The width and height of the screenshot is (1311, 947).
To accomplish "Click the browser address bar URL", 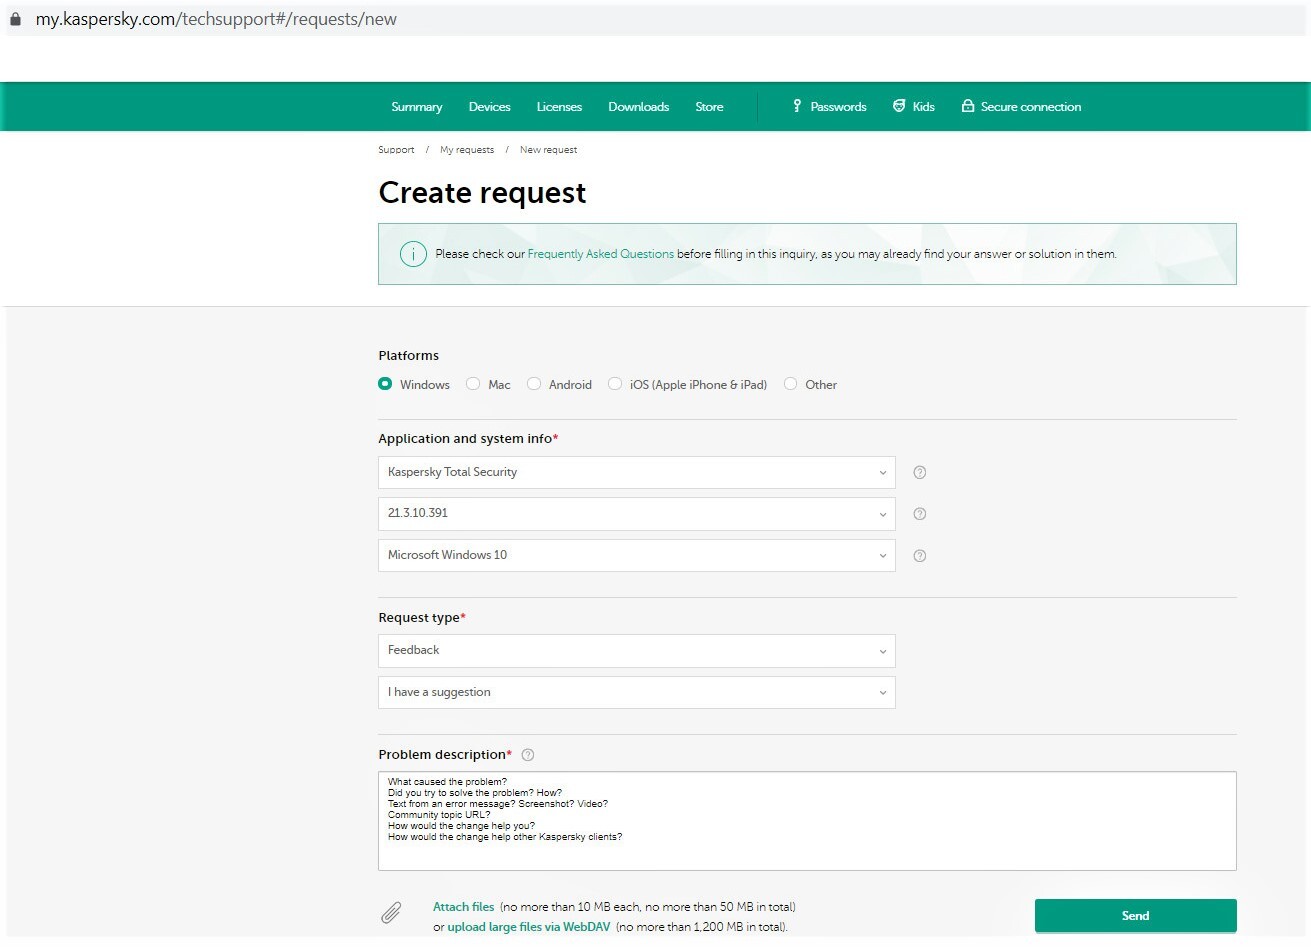I will [x=216, y=19].
